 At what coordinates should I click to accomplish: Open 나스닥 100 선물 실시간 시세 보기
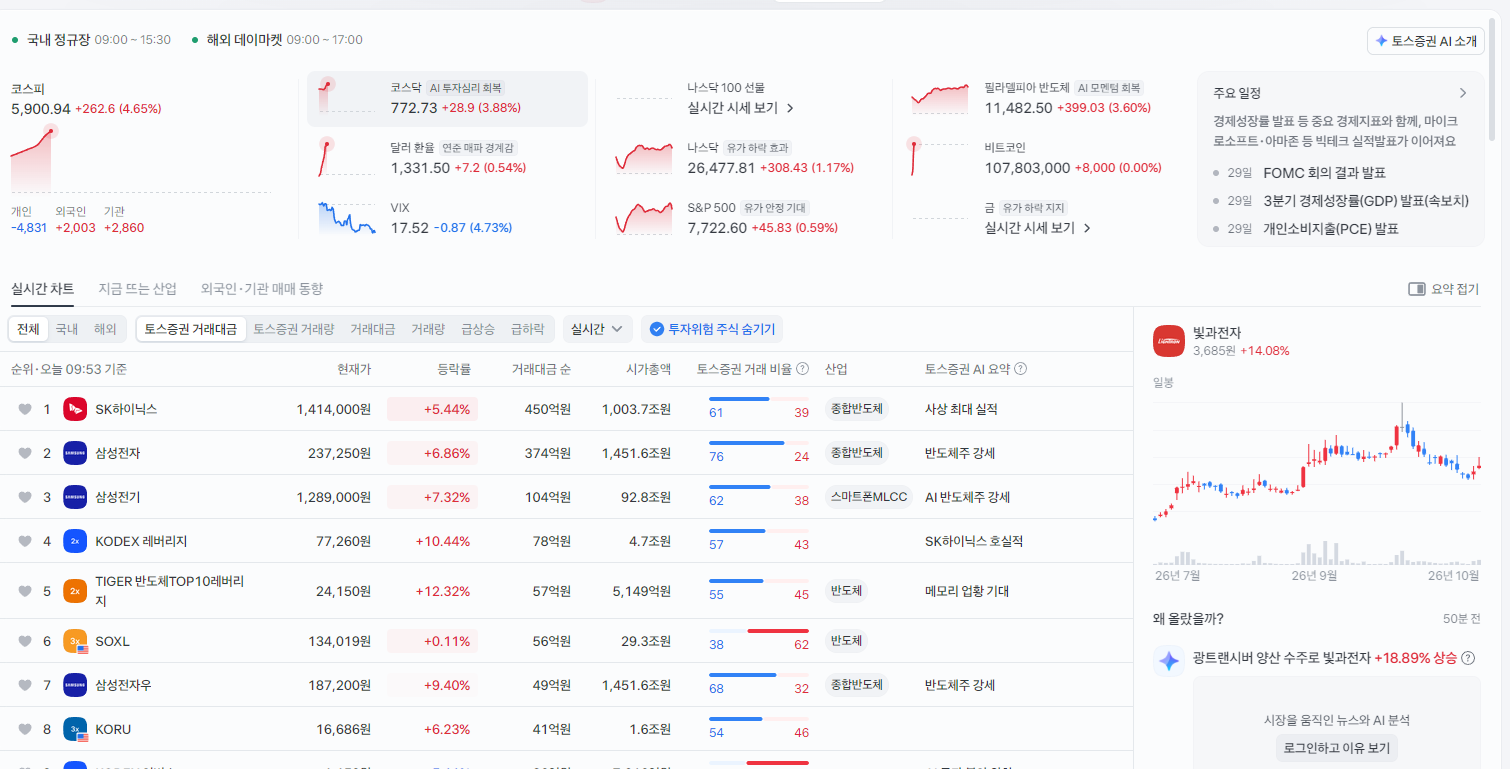(741, 108)
